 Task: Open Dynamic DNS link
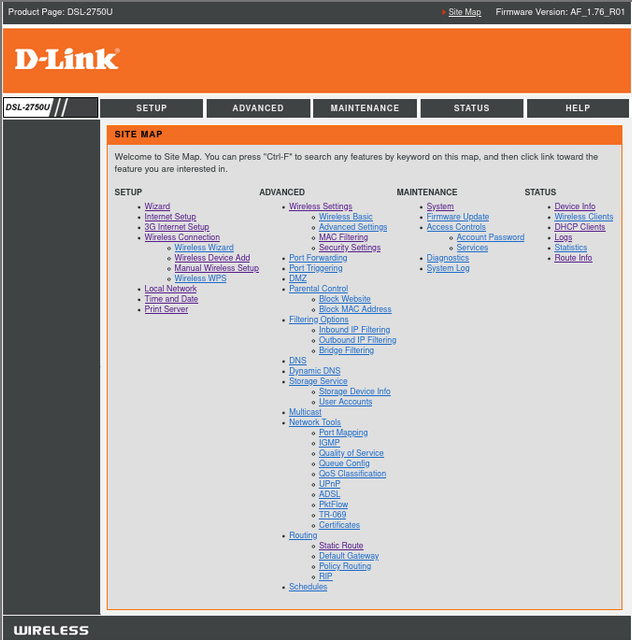click(x=315, y=371)
